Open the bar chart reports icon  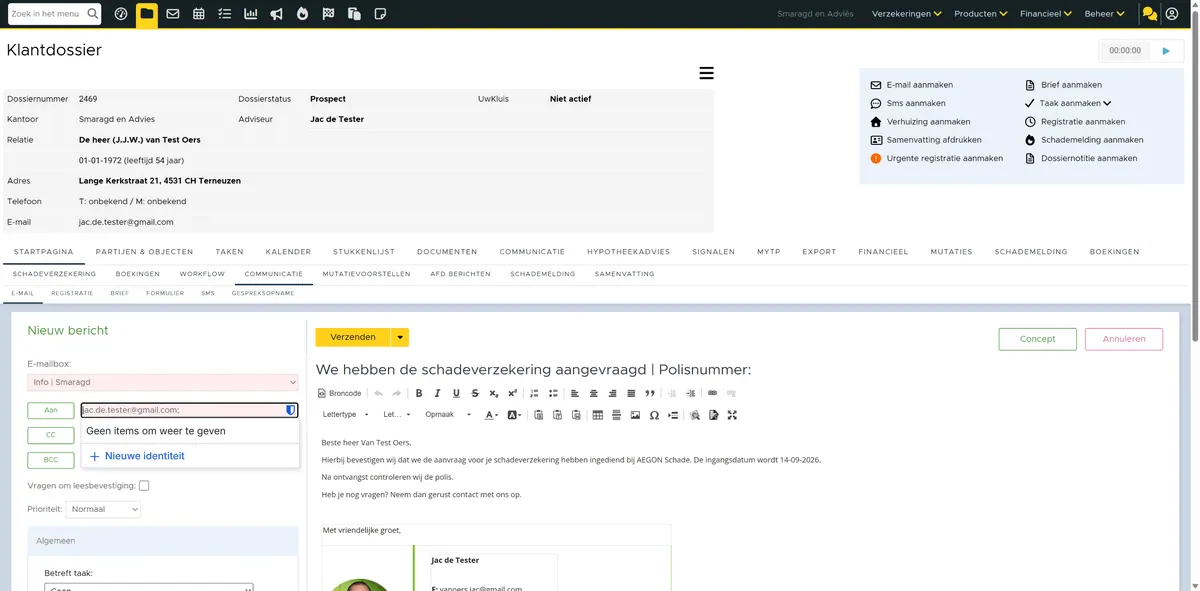251,14
